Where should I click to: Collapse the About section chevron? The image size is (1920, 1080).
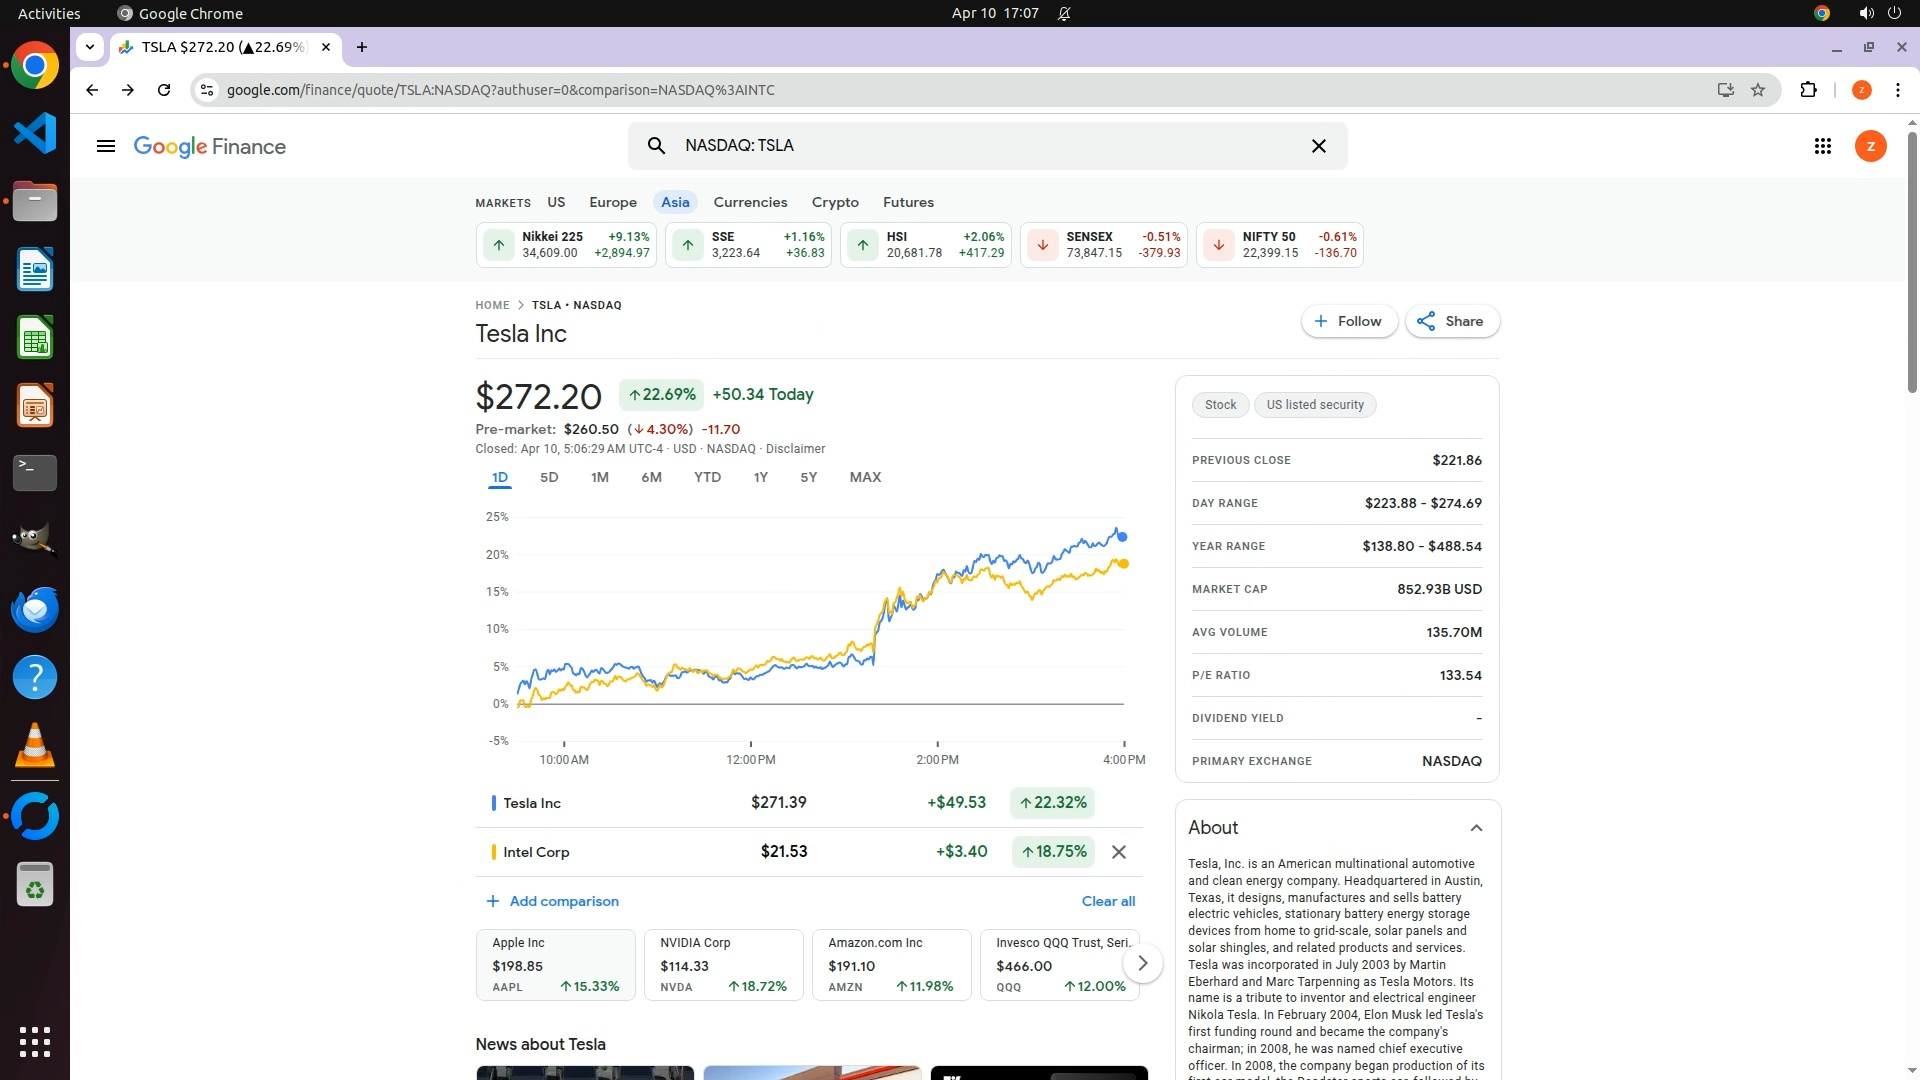click(1476, 828)
